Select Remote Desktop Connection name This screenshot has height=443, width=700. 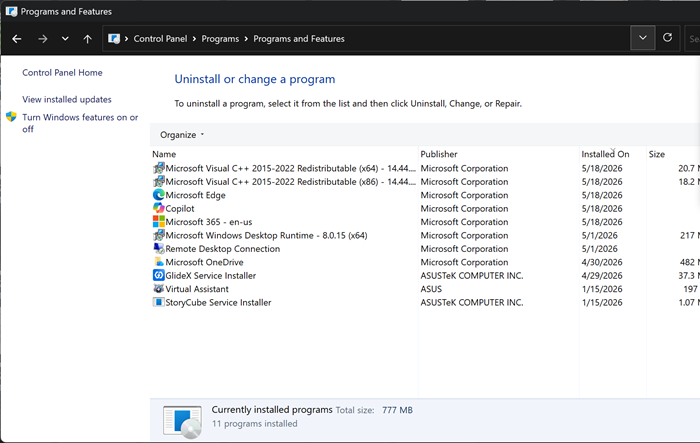(x=223, y=249)
